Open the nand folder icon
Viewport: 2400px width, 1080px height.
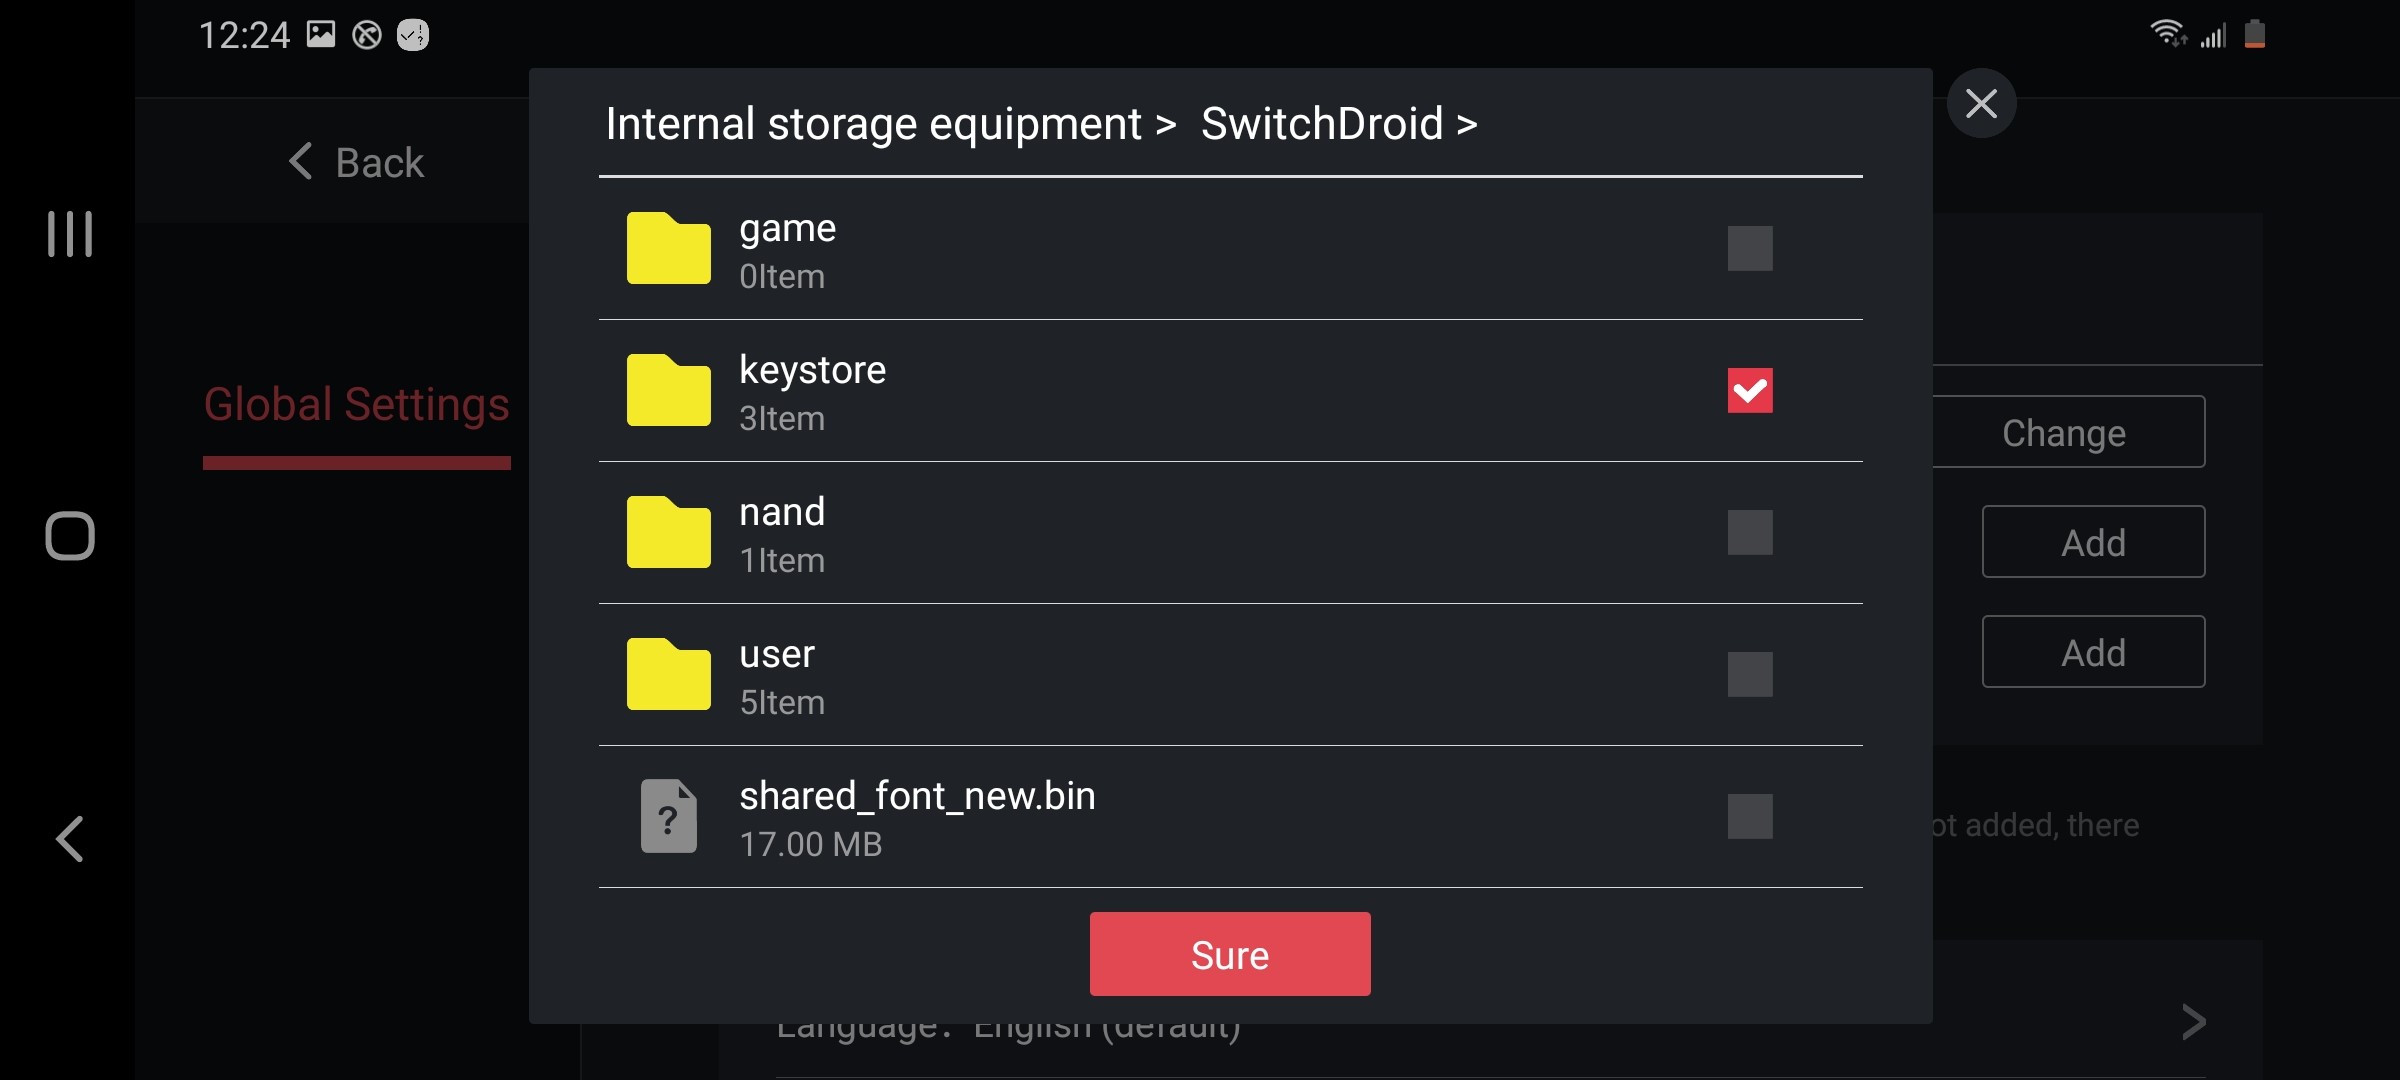pos(668,532)
